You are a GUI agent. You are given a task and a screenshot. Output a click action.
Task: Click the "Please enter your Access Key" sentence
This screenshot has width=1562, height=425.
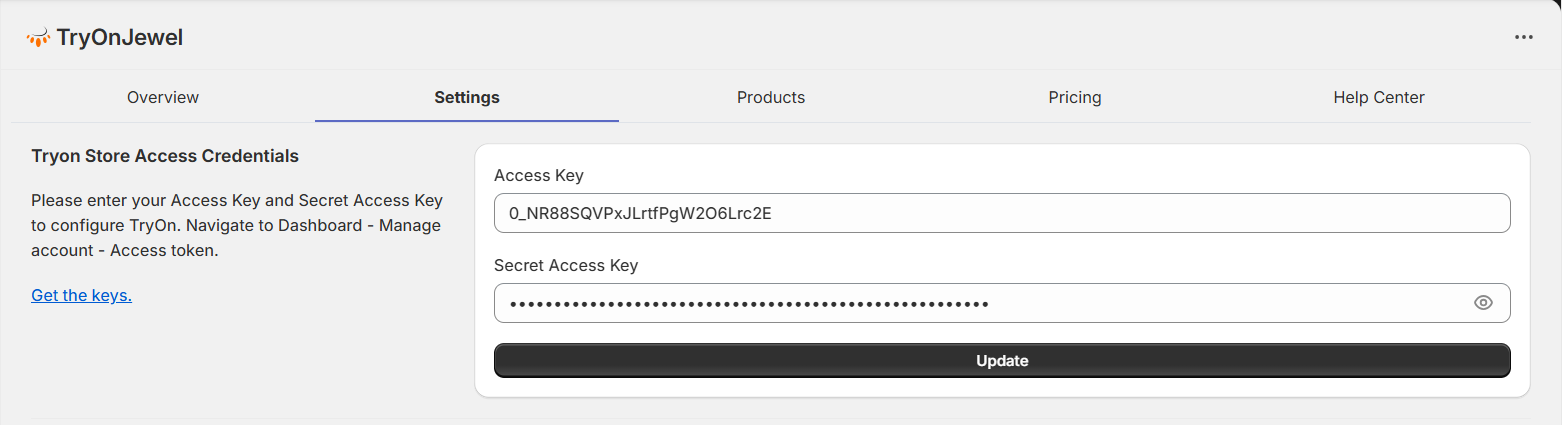click(236, 200)
